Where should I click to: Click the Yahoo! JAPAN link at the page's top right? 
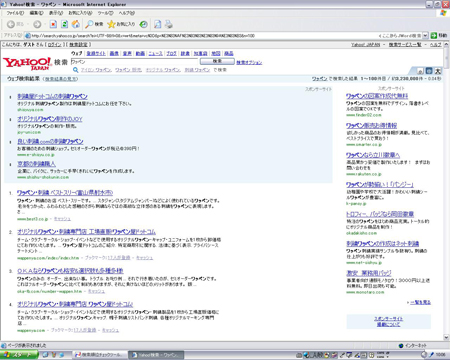pos(365,44)
